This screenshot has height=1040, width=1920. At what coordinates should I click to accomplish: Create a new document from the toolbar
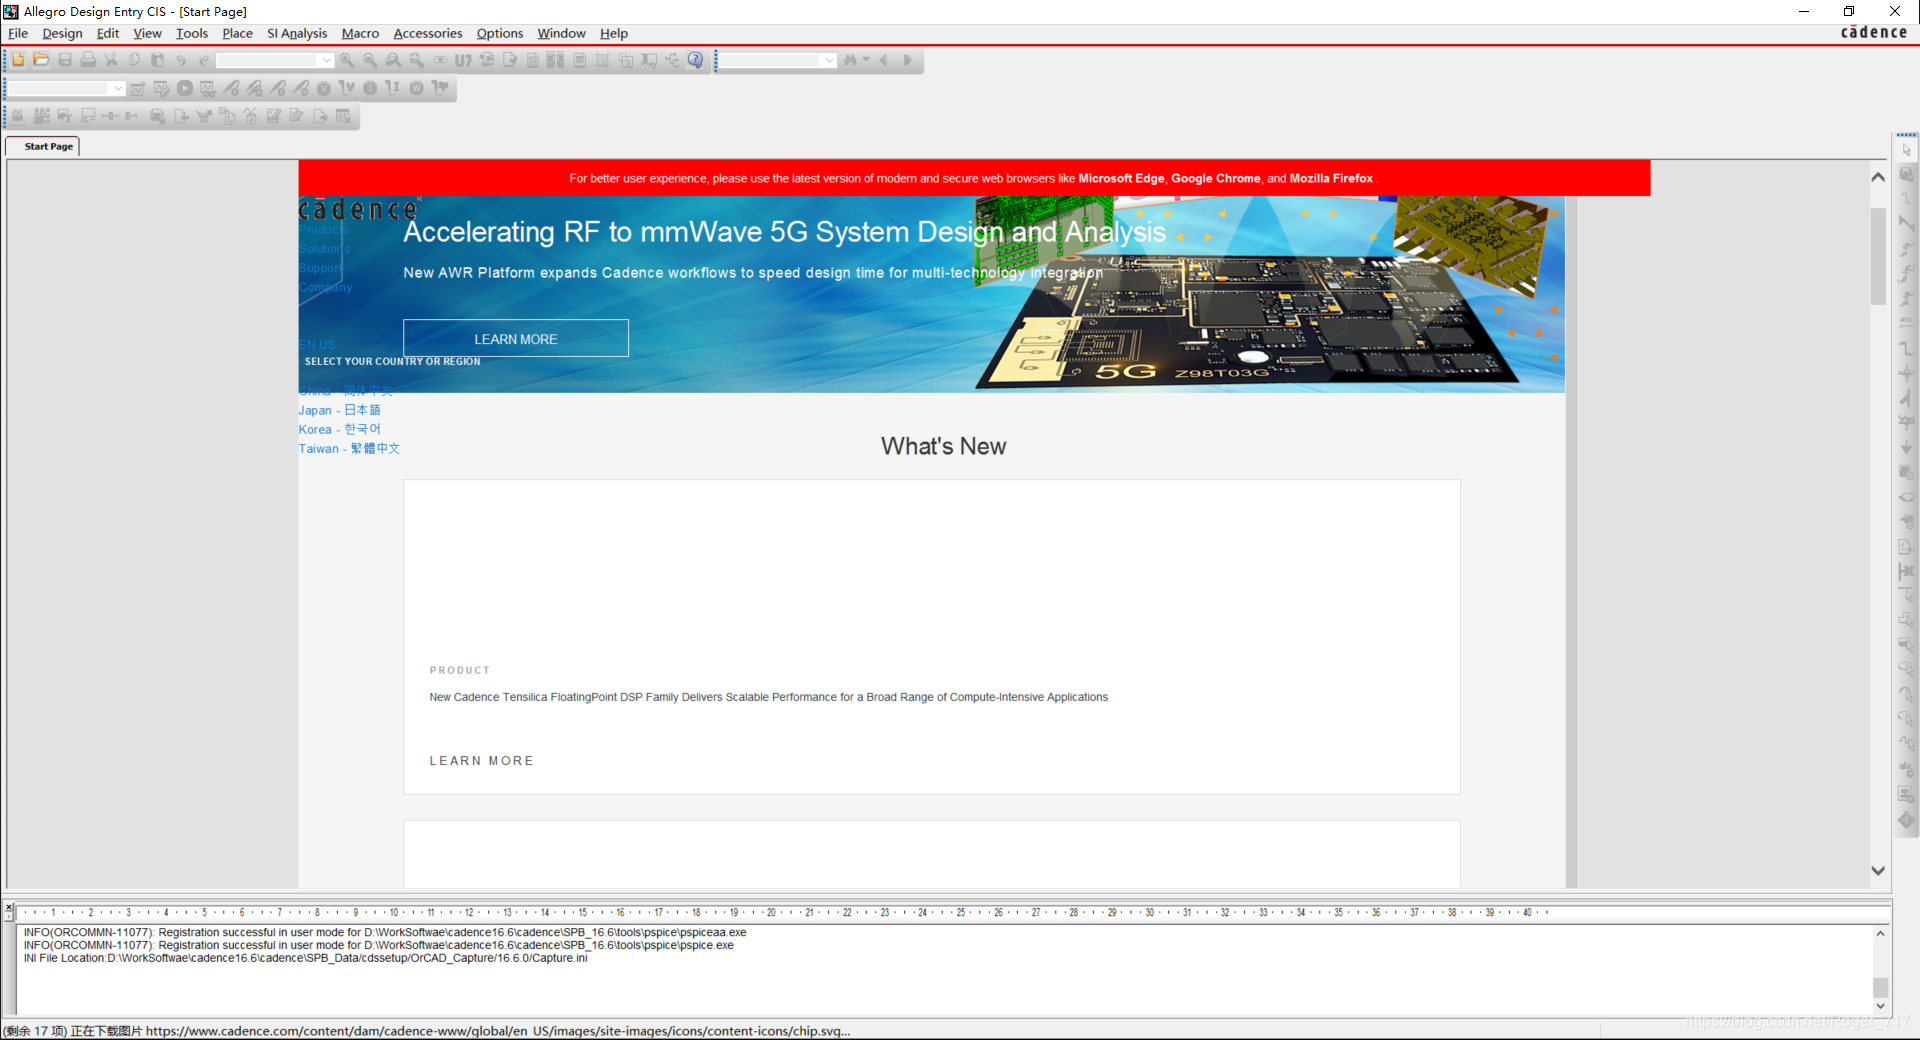18,60
